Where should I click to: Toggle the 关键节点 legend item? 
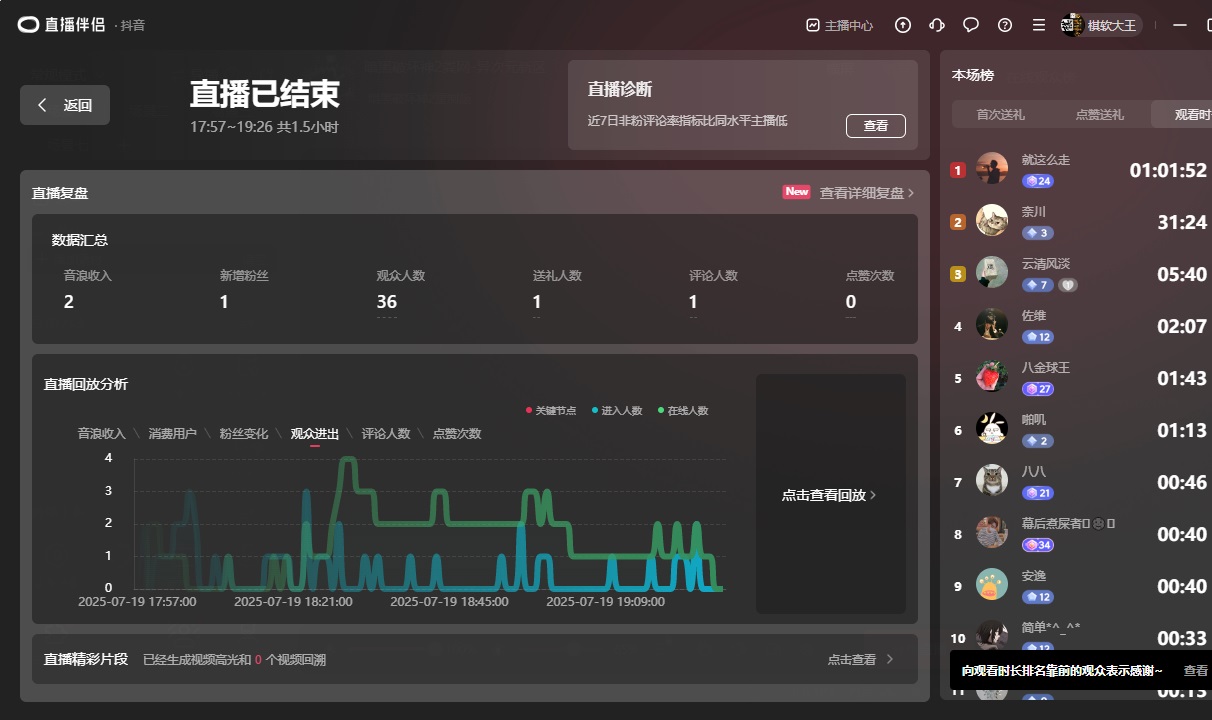click(551, 411)
